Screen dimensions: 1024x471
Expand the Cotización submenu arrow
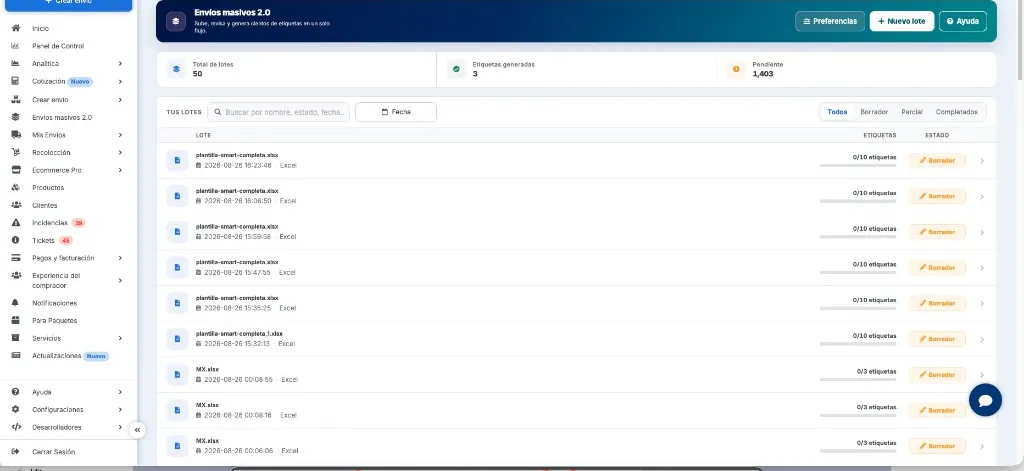point(120,82)
